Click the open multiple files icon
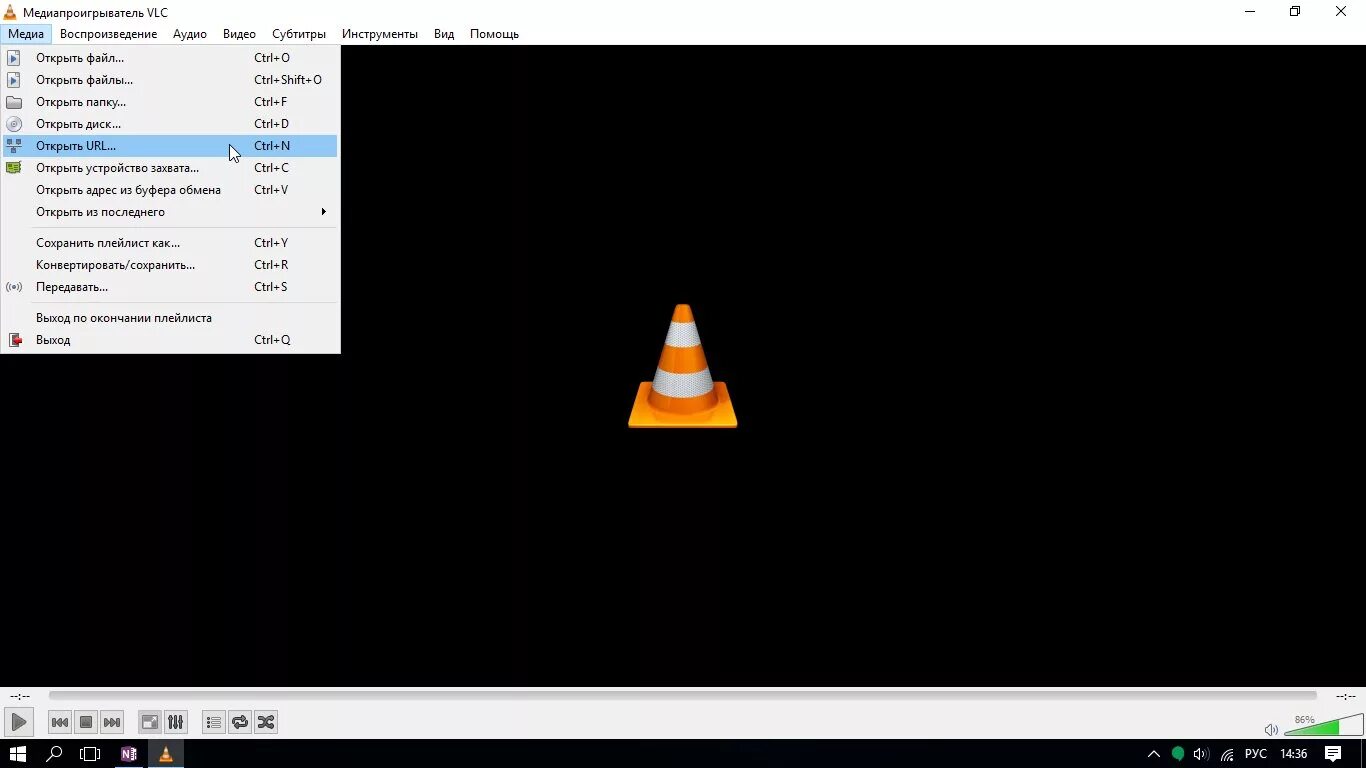 14,80
